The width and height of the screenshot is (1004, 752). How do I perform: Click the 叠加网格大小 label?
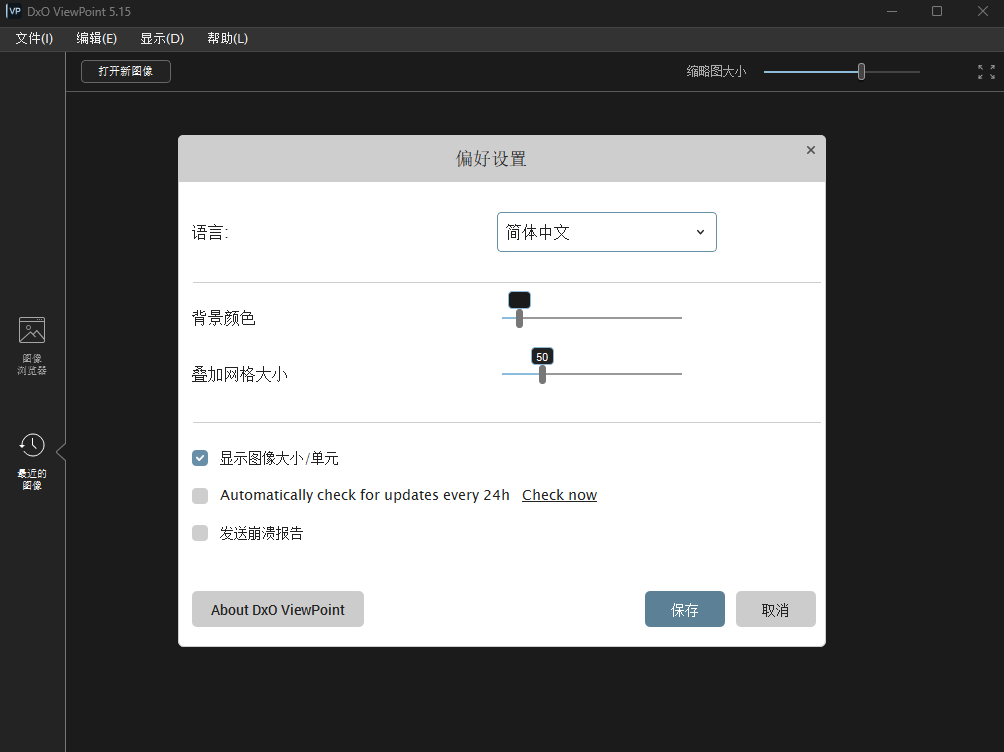(239, 375)
